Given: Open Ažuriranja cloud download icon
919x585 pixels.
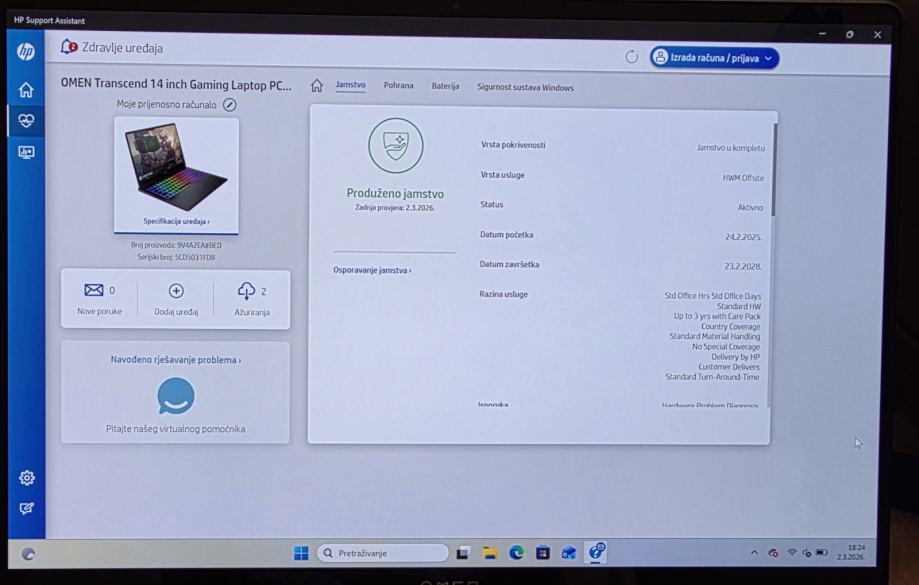Looking at the screenshot, I should click(x=246, y=291).
